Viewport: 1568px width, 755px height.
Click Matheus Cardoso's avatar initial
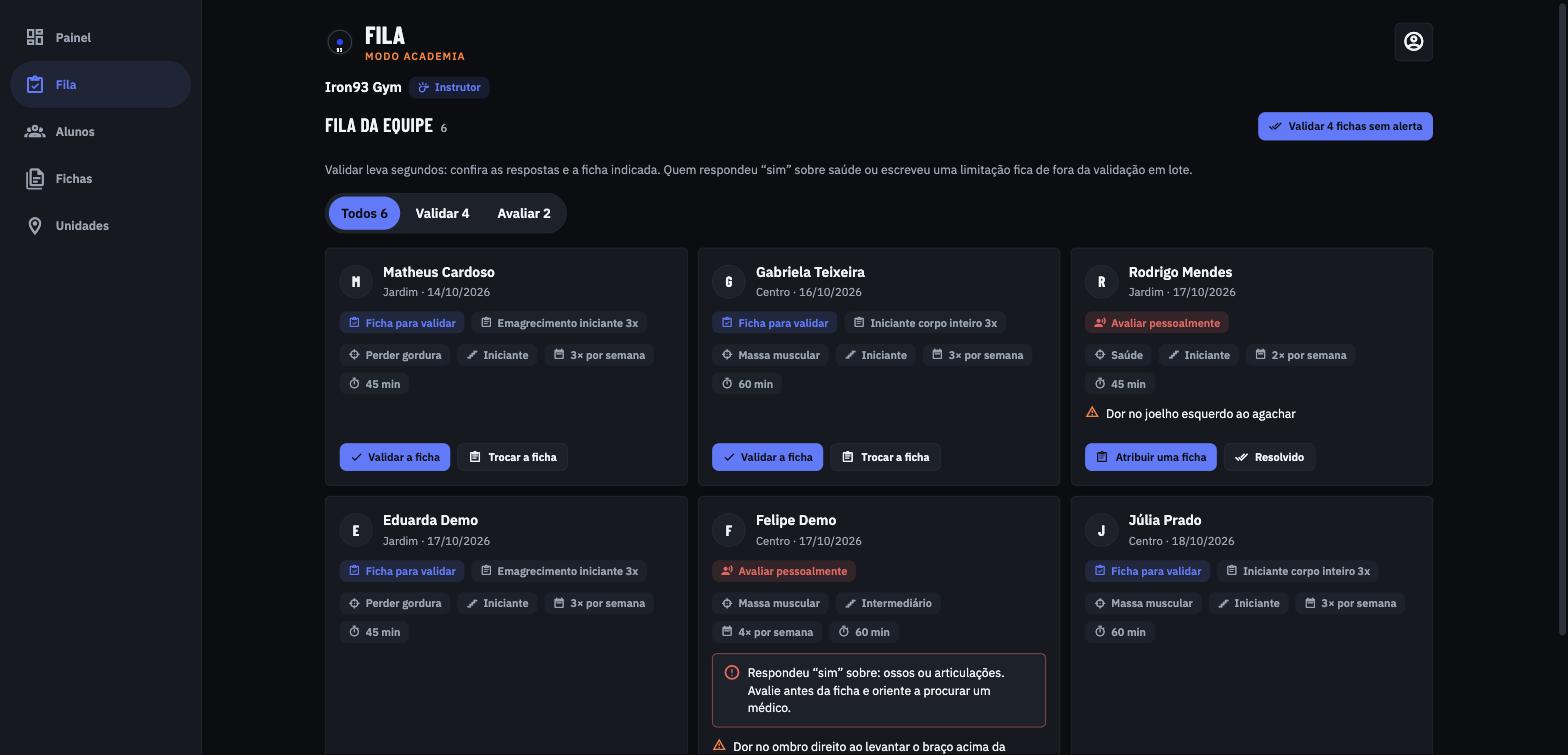tap(356, 282)
